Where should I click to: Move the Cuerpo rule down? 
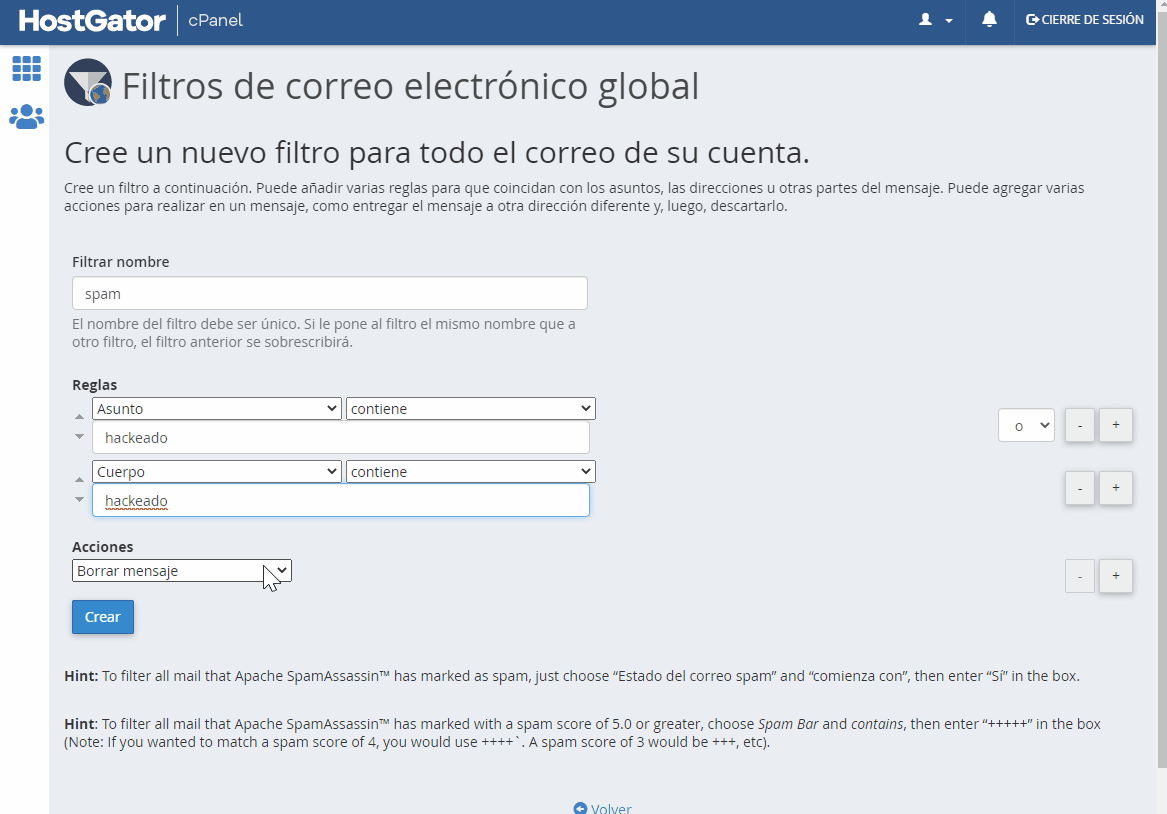tap(80, 499)
